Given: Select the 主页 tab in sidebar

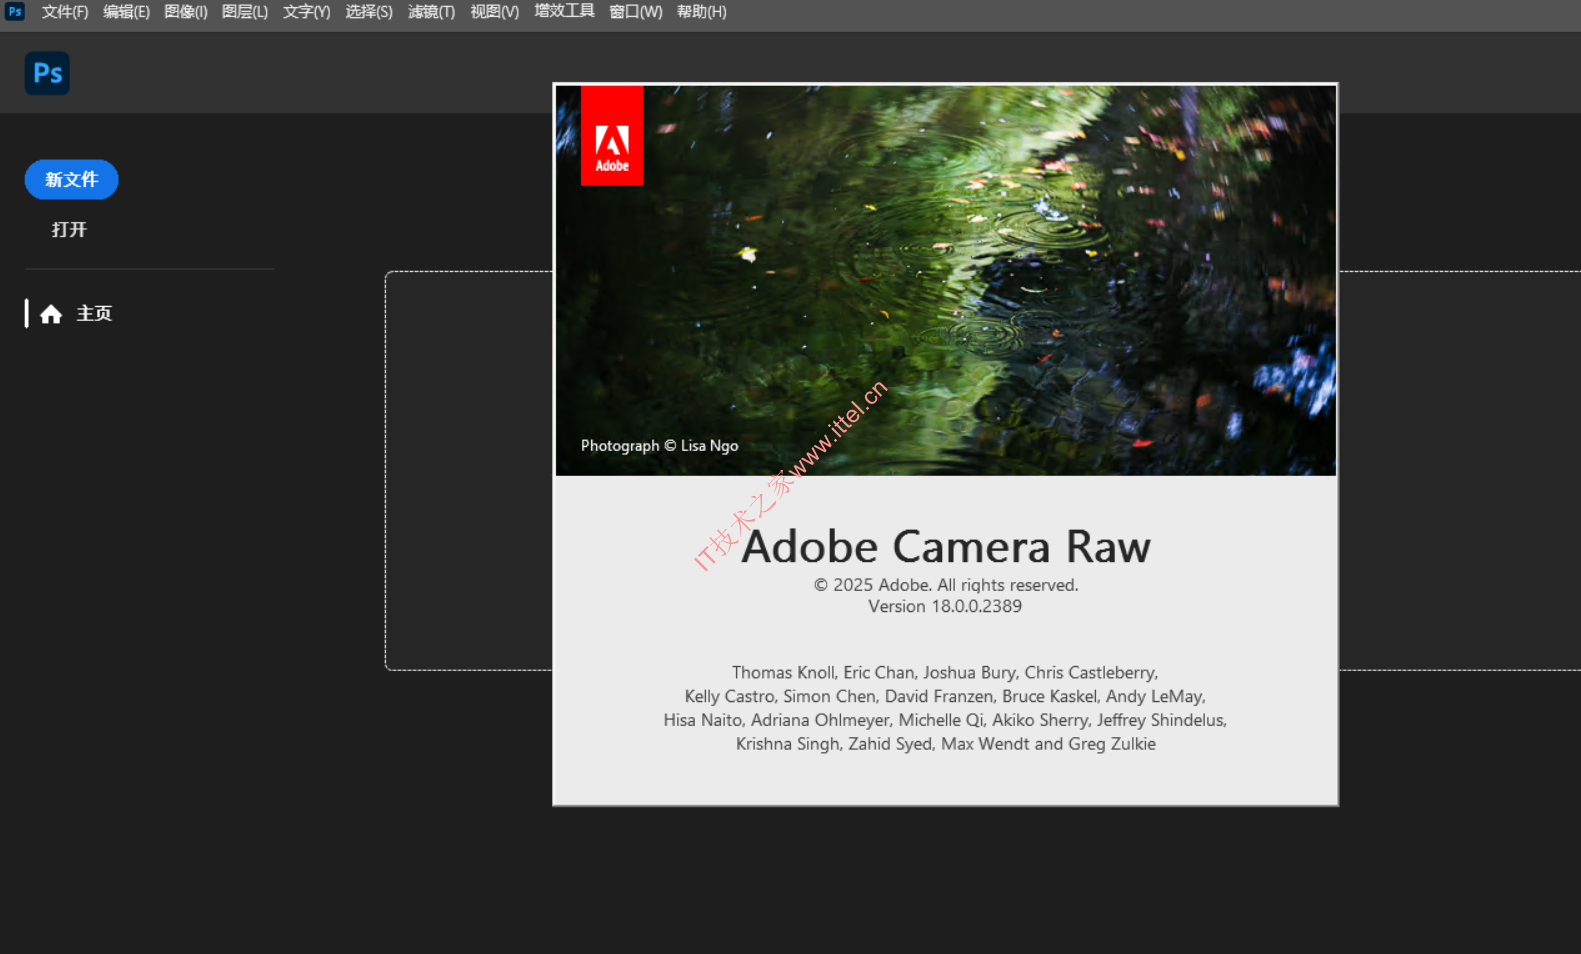Looking at the screenshot, I should click(94, 314).
